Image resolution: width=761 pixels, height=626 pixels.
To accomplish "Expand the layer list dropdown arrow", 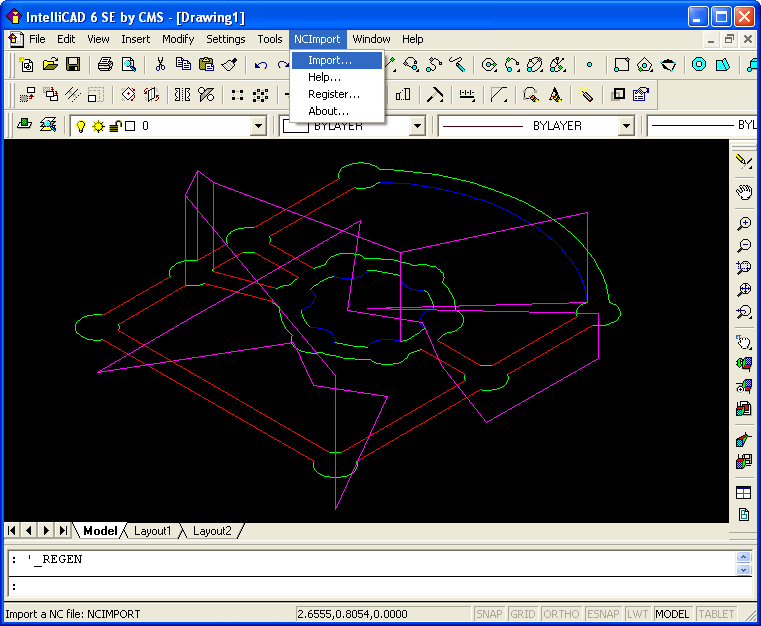I will pyautogui.click(x=259, y=127).
